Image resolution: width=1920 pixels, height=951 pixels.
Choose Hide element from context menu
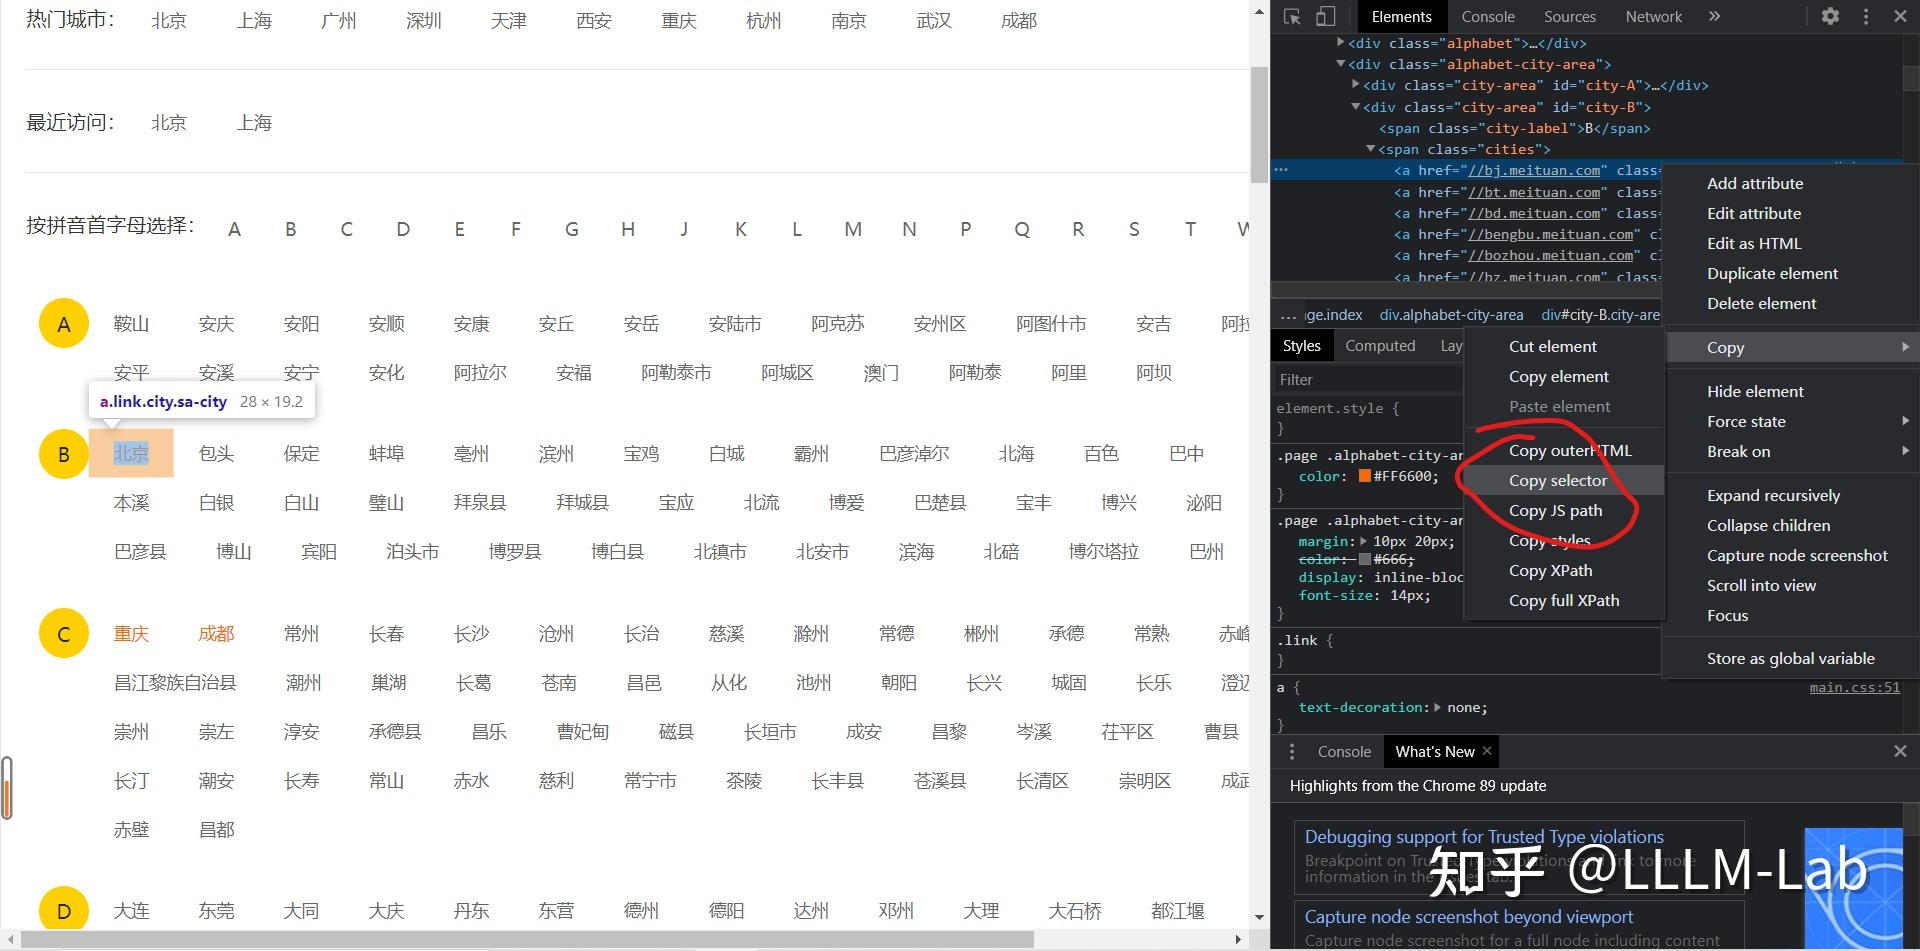[1754, 391]
